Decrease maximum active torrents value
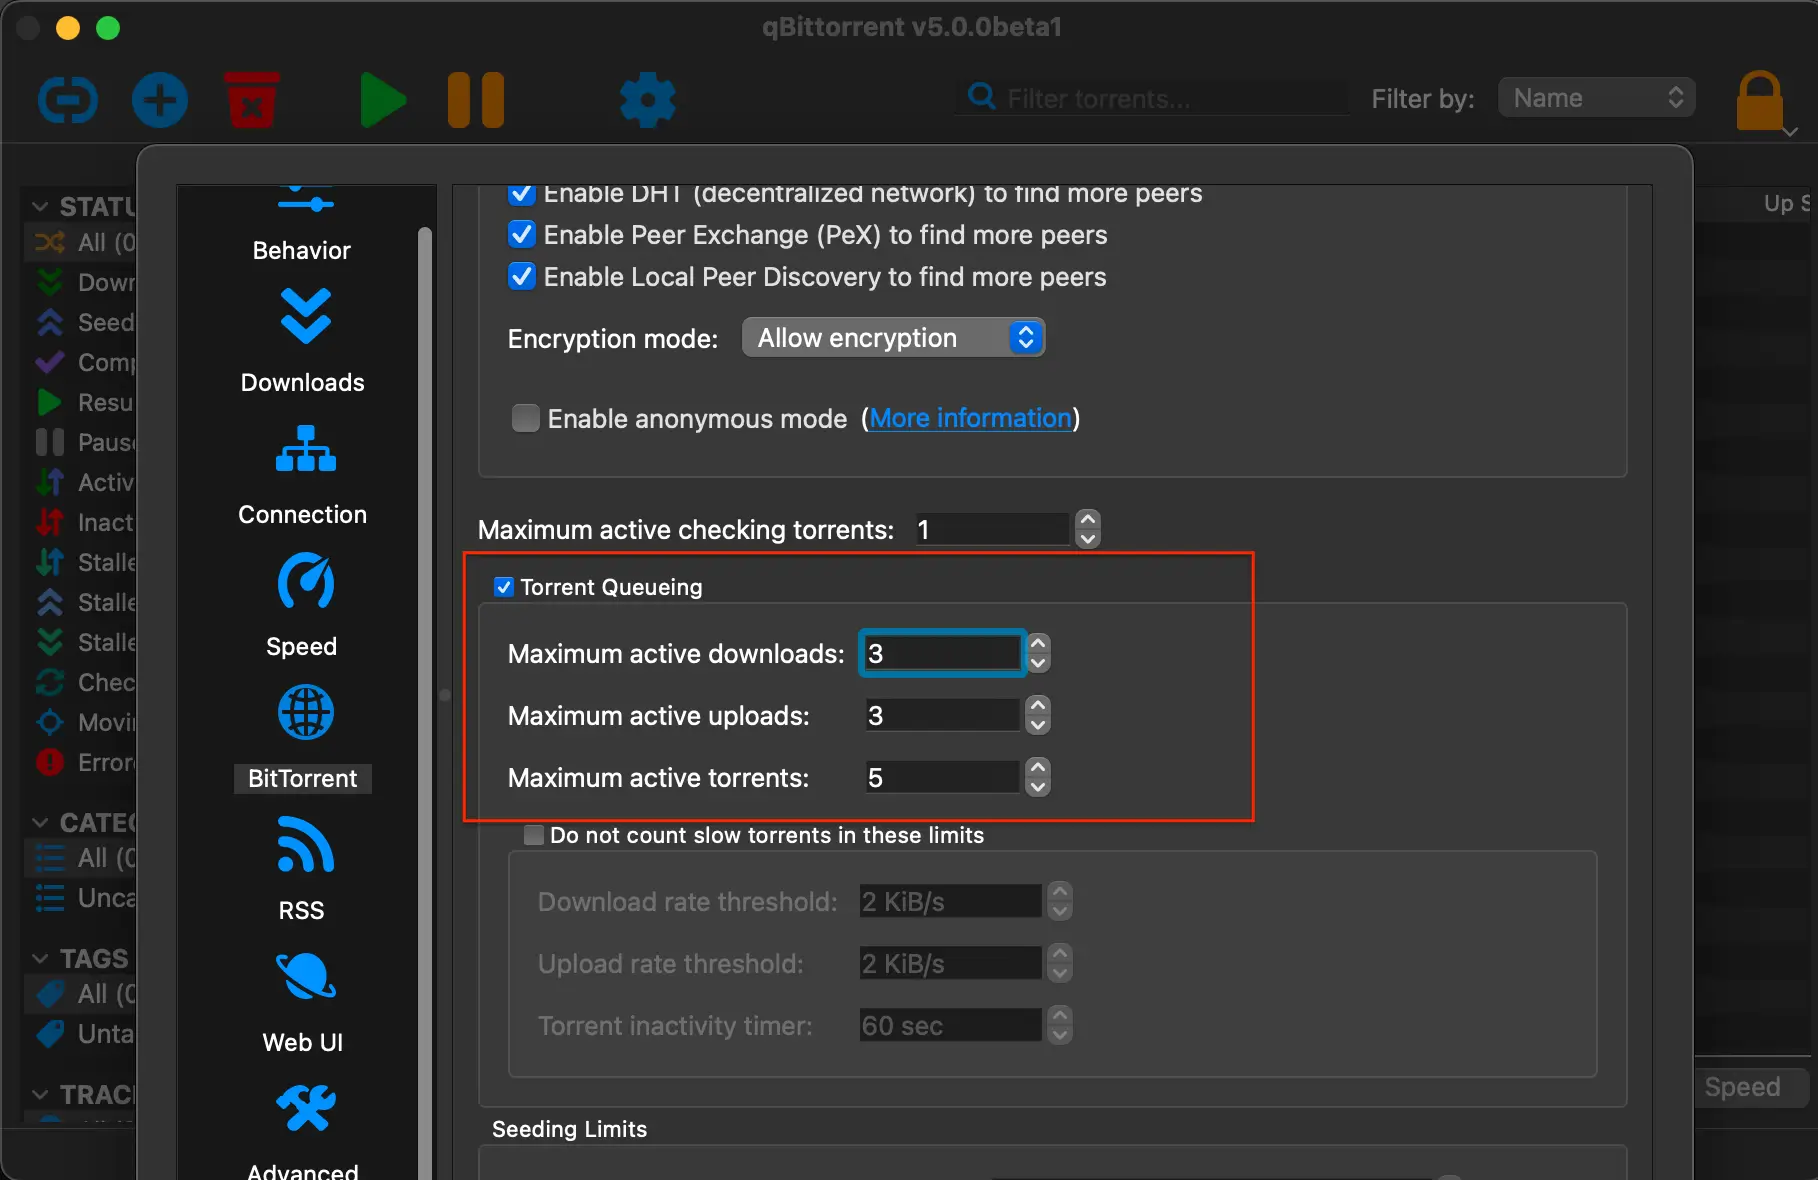 coord(1038,788)
